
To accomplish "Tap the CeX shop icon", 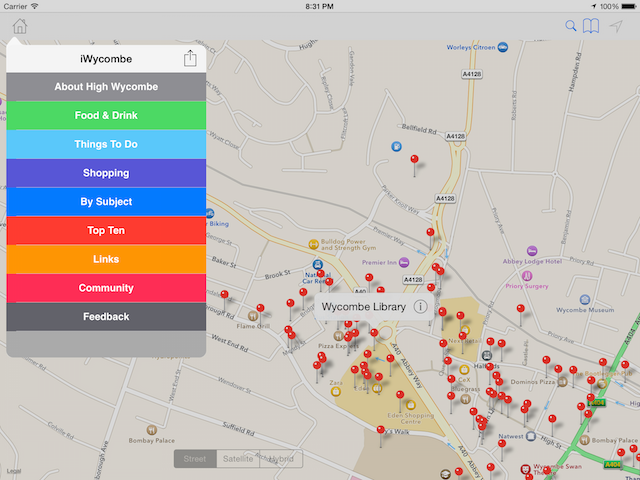I will point(464,370).
